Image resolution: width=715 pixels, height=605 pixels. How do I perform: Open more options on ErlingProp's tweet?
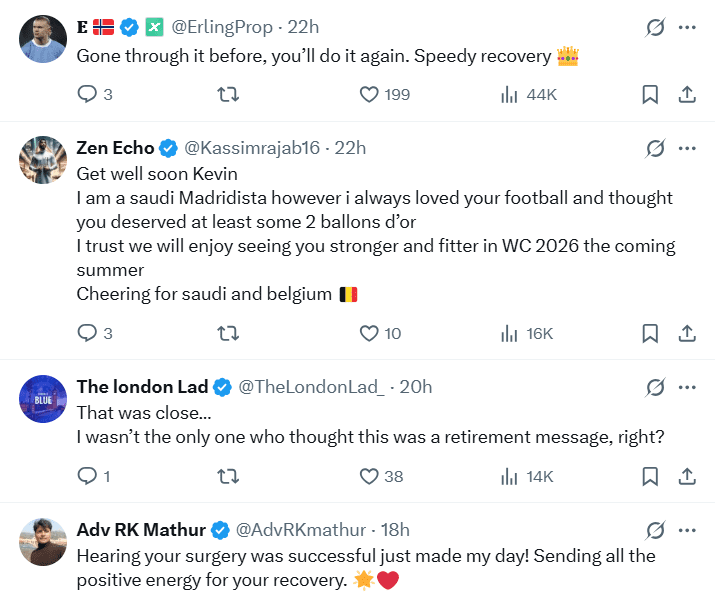[x=687, y=27]
